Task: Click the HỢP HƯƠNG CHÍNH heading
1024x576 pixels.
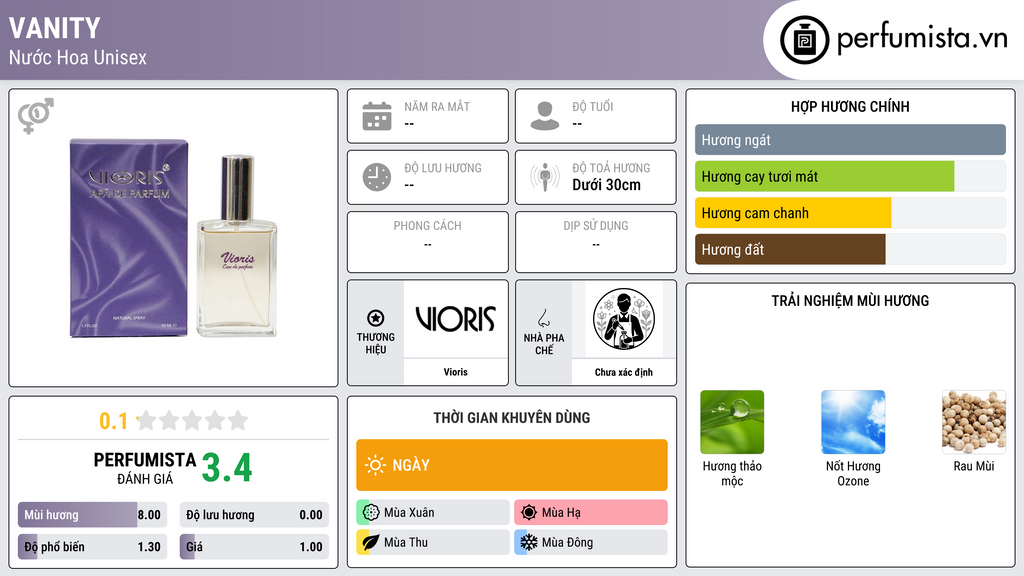Action: [850, 106]
